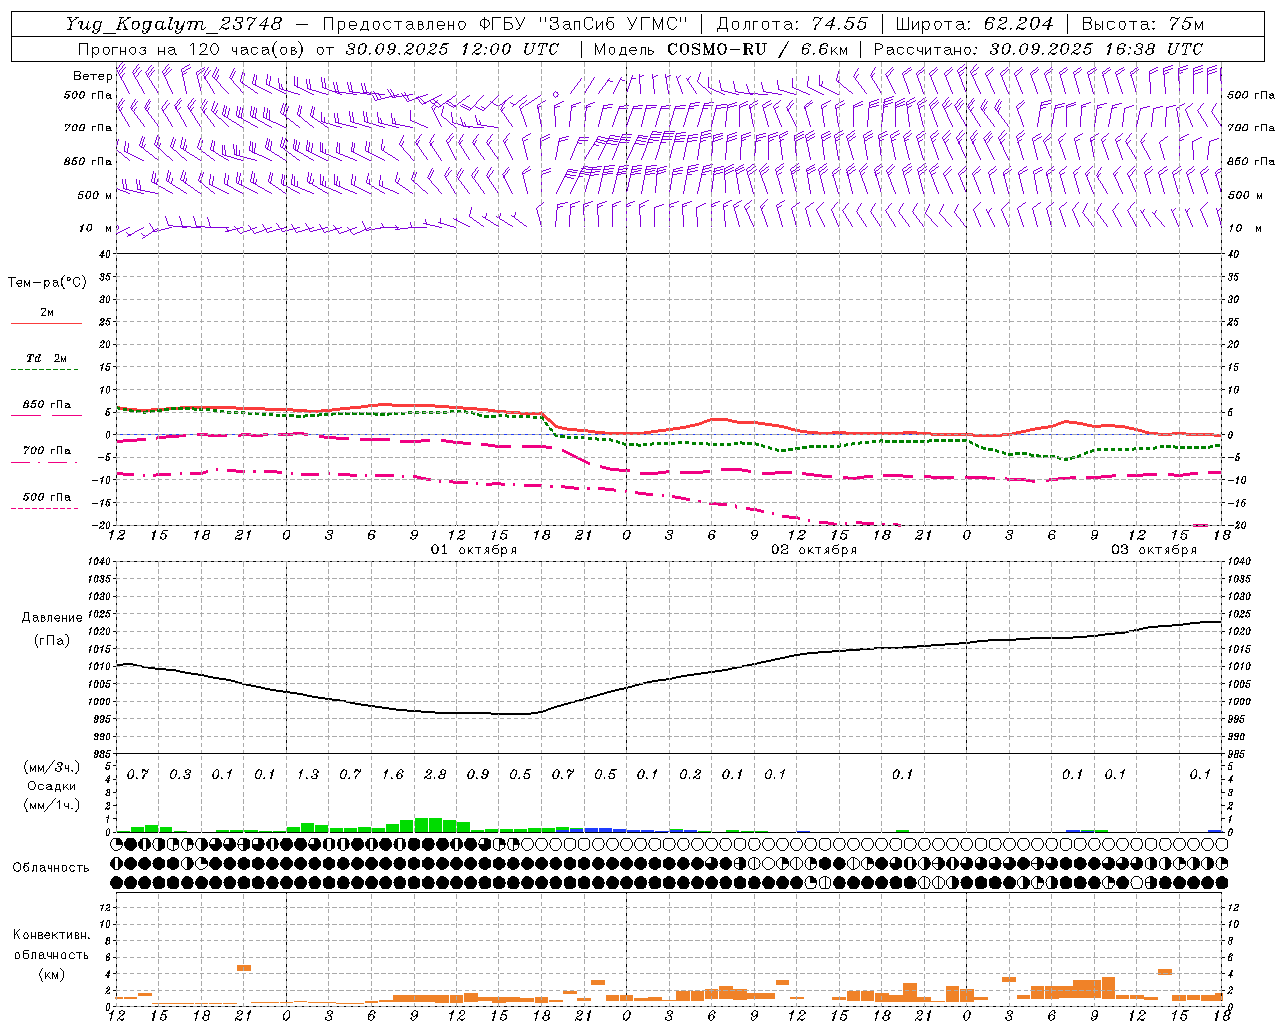Click the 0.9 precipitation value
Viewport: 1280px width, 1024px height.
coord(478,775)
